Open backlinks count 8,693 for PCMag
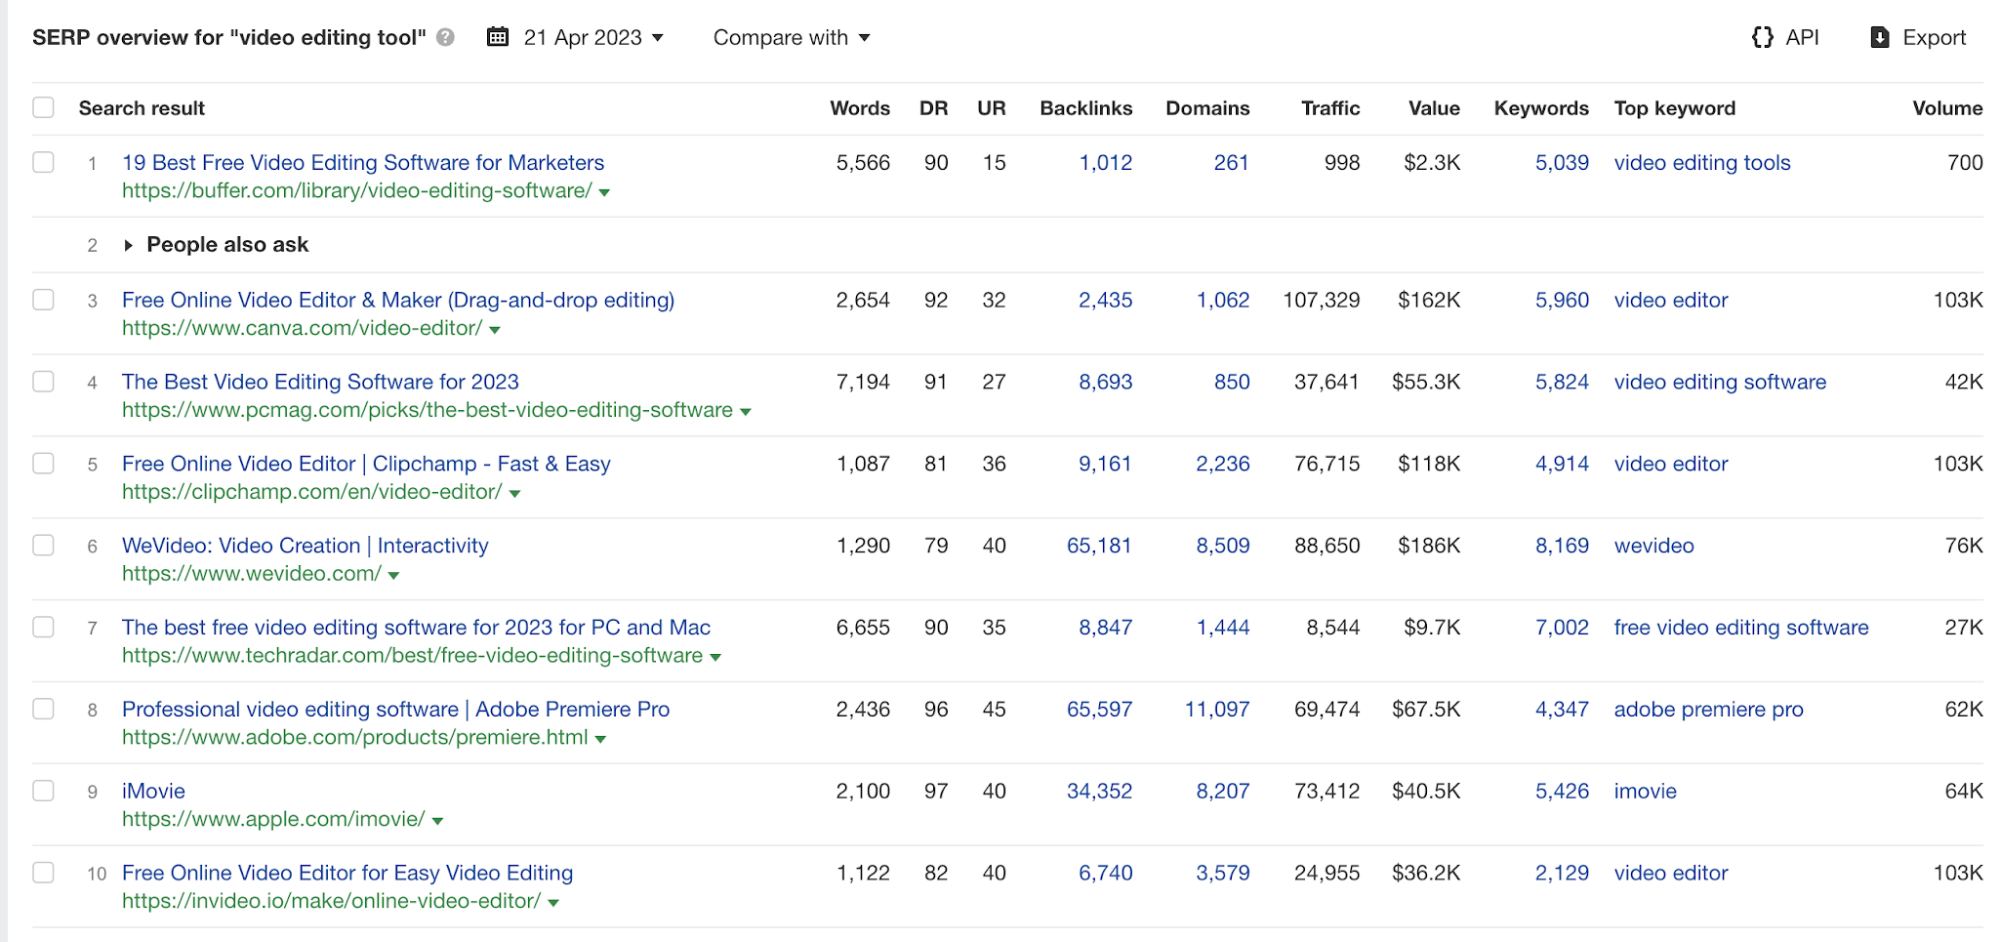Viewport: 1999px width, 942px height. [x=1105, y=382]
